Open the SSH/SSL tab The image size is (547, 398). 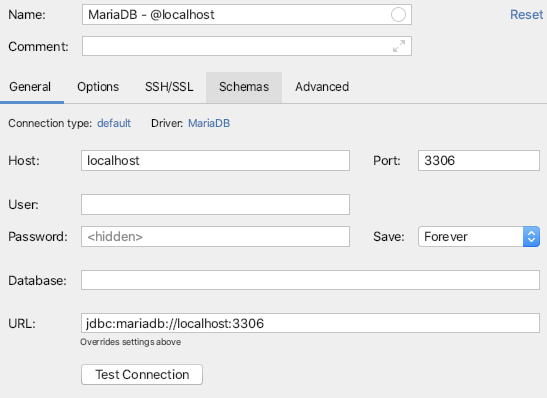coord(169,87)
